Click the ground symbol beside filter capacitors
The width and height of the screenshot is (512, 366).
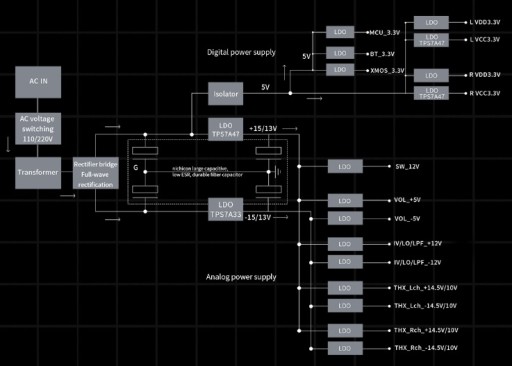278,172
